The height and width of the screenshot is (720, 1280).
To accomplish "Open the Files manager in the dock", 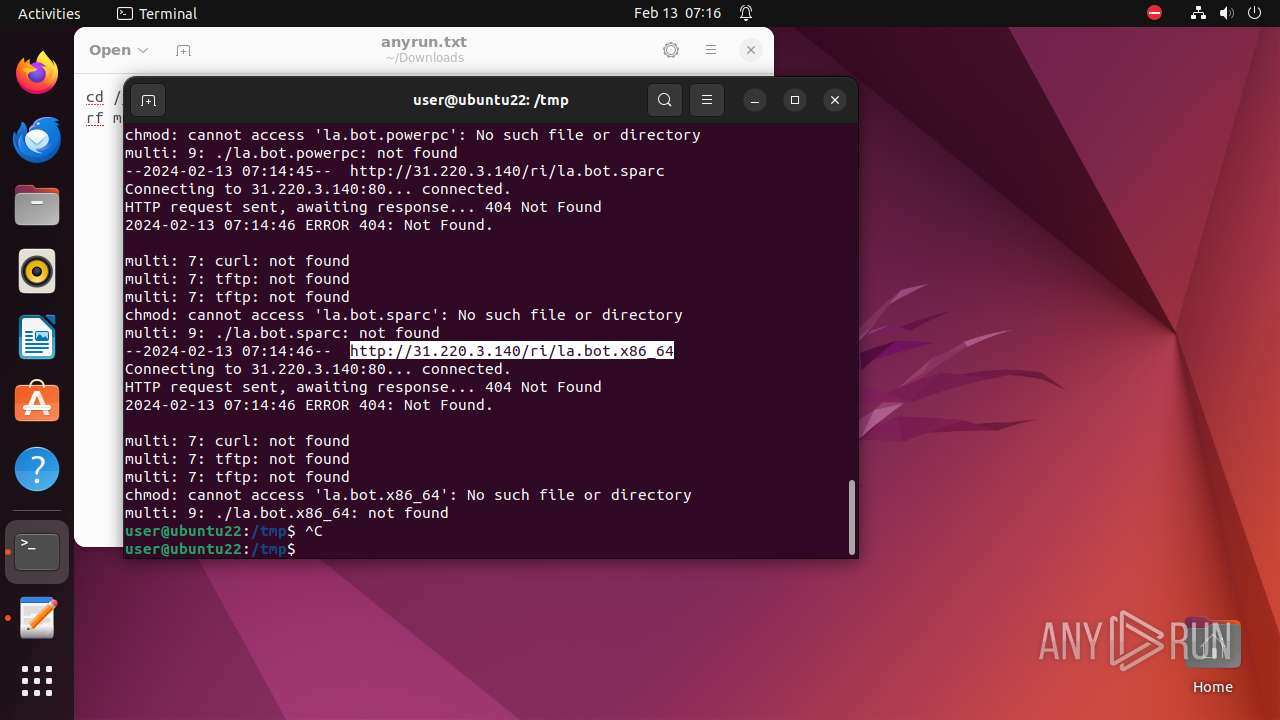I will click(x=37, y=205).
